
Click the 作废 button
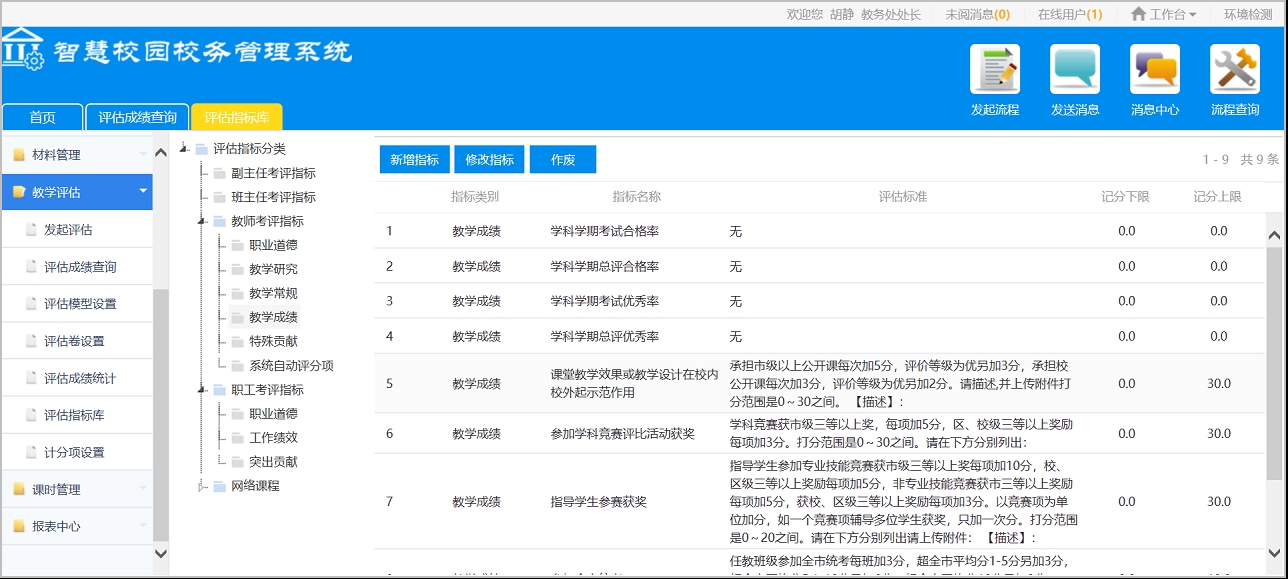(563, 160)
